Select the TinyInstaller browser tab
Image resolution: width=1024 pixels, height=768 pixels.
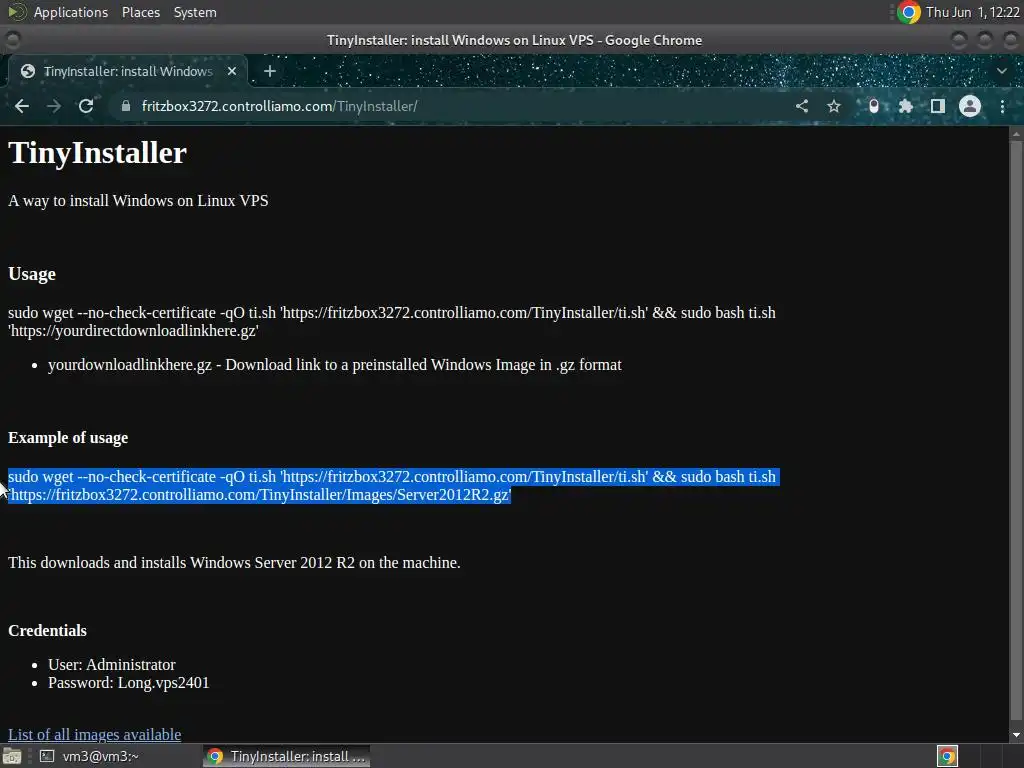point(128,71)
